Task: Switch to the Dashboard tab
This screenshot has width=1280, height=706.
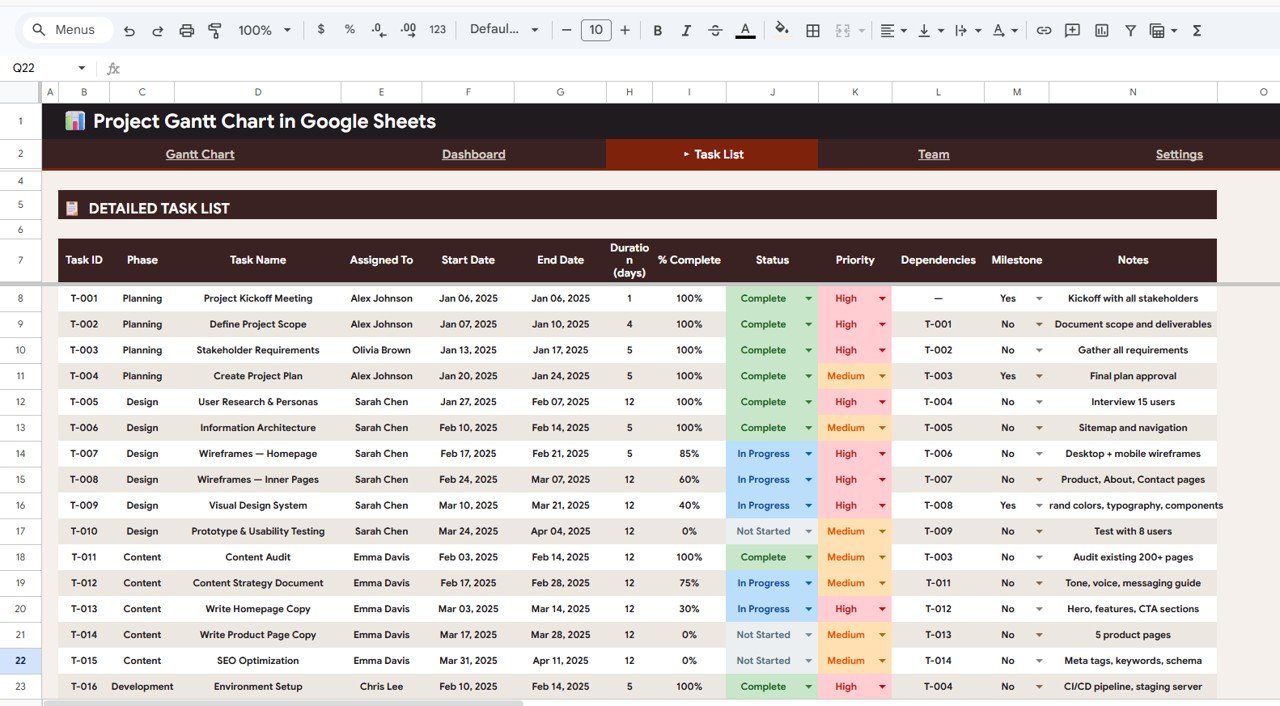Action: click(x=473, y=154)
